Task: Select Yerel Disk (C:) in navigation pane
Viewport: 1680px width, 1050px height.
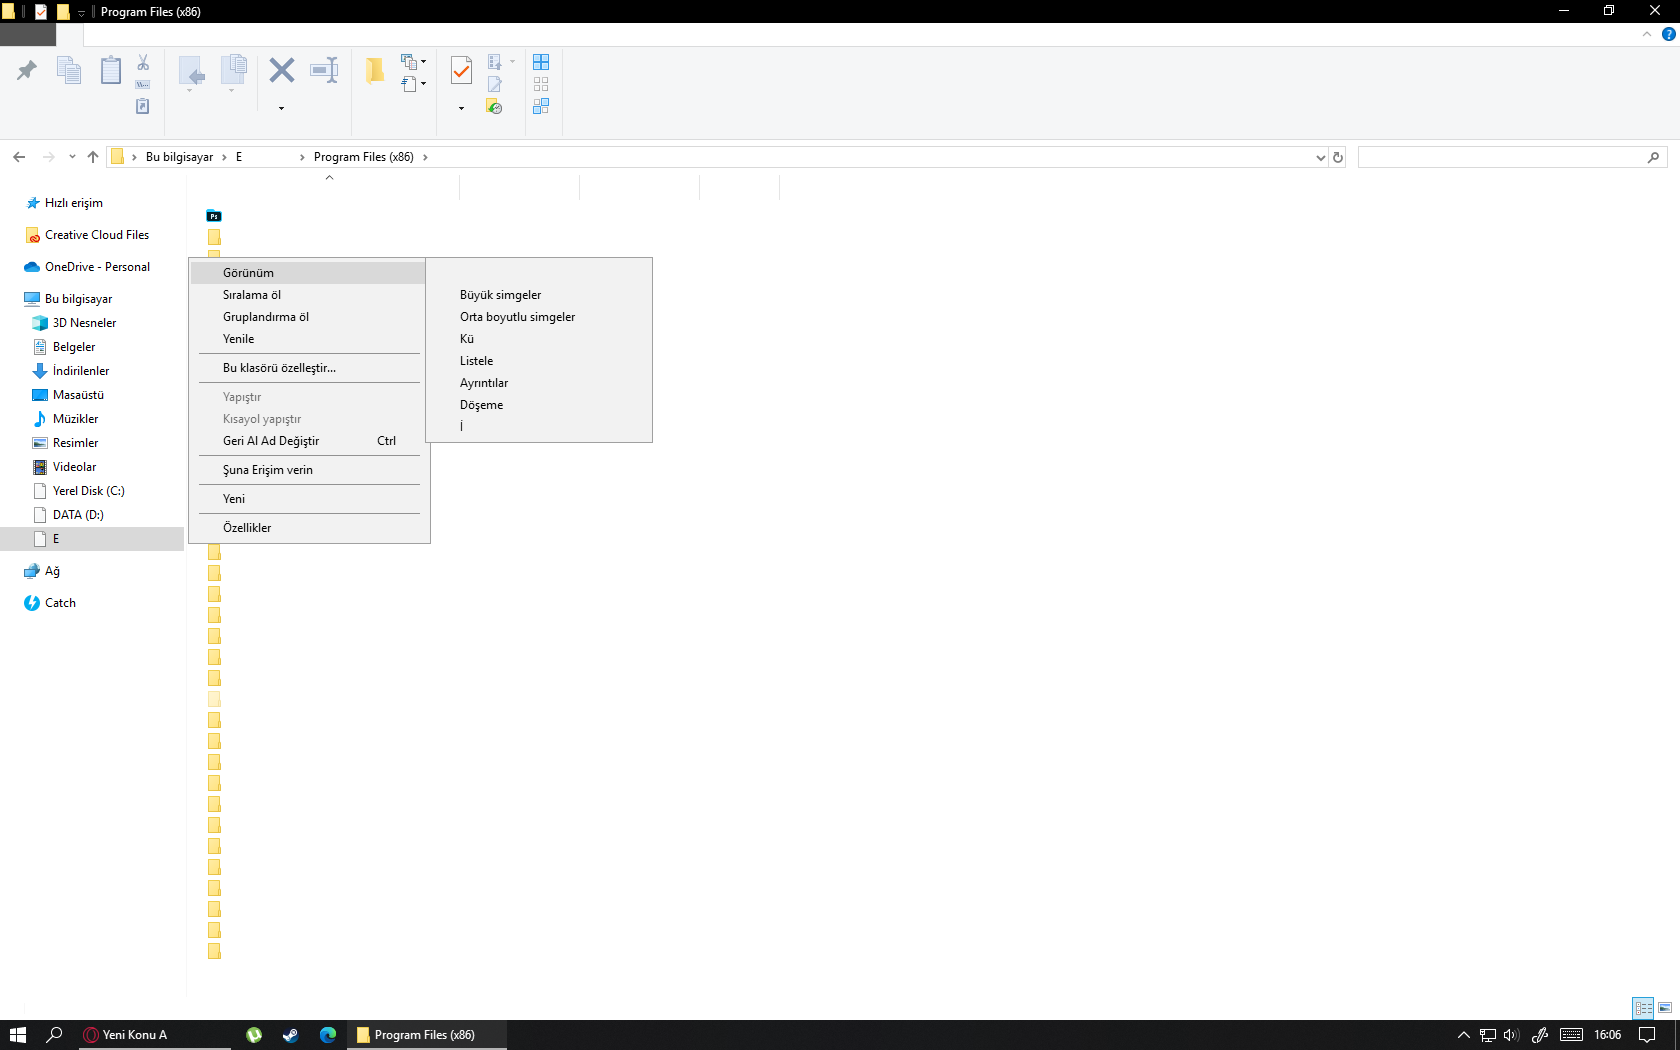Action: tap(89, 491)
